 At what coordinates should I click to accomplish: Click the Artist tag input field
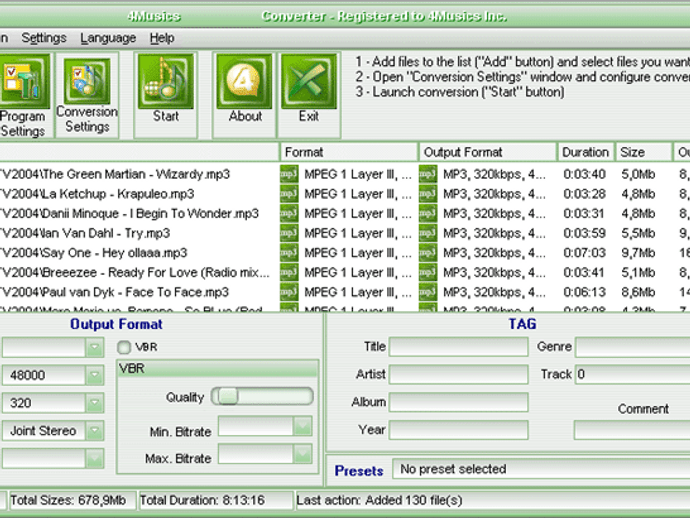459,375
